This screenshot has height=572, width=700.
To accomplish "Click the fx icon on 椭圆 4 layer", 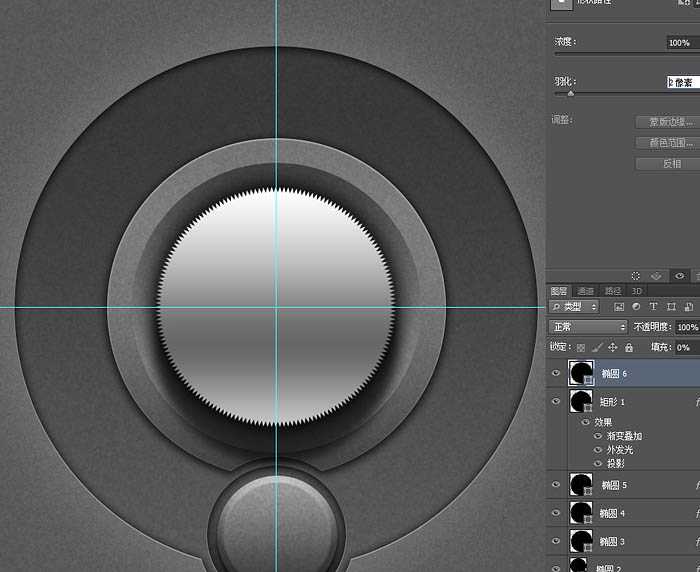I will click(x=697, y=514).
